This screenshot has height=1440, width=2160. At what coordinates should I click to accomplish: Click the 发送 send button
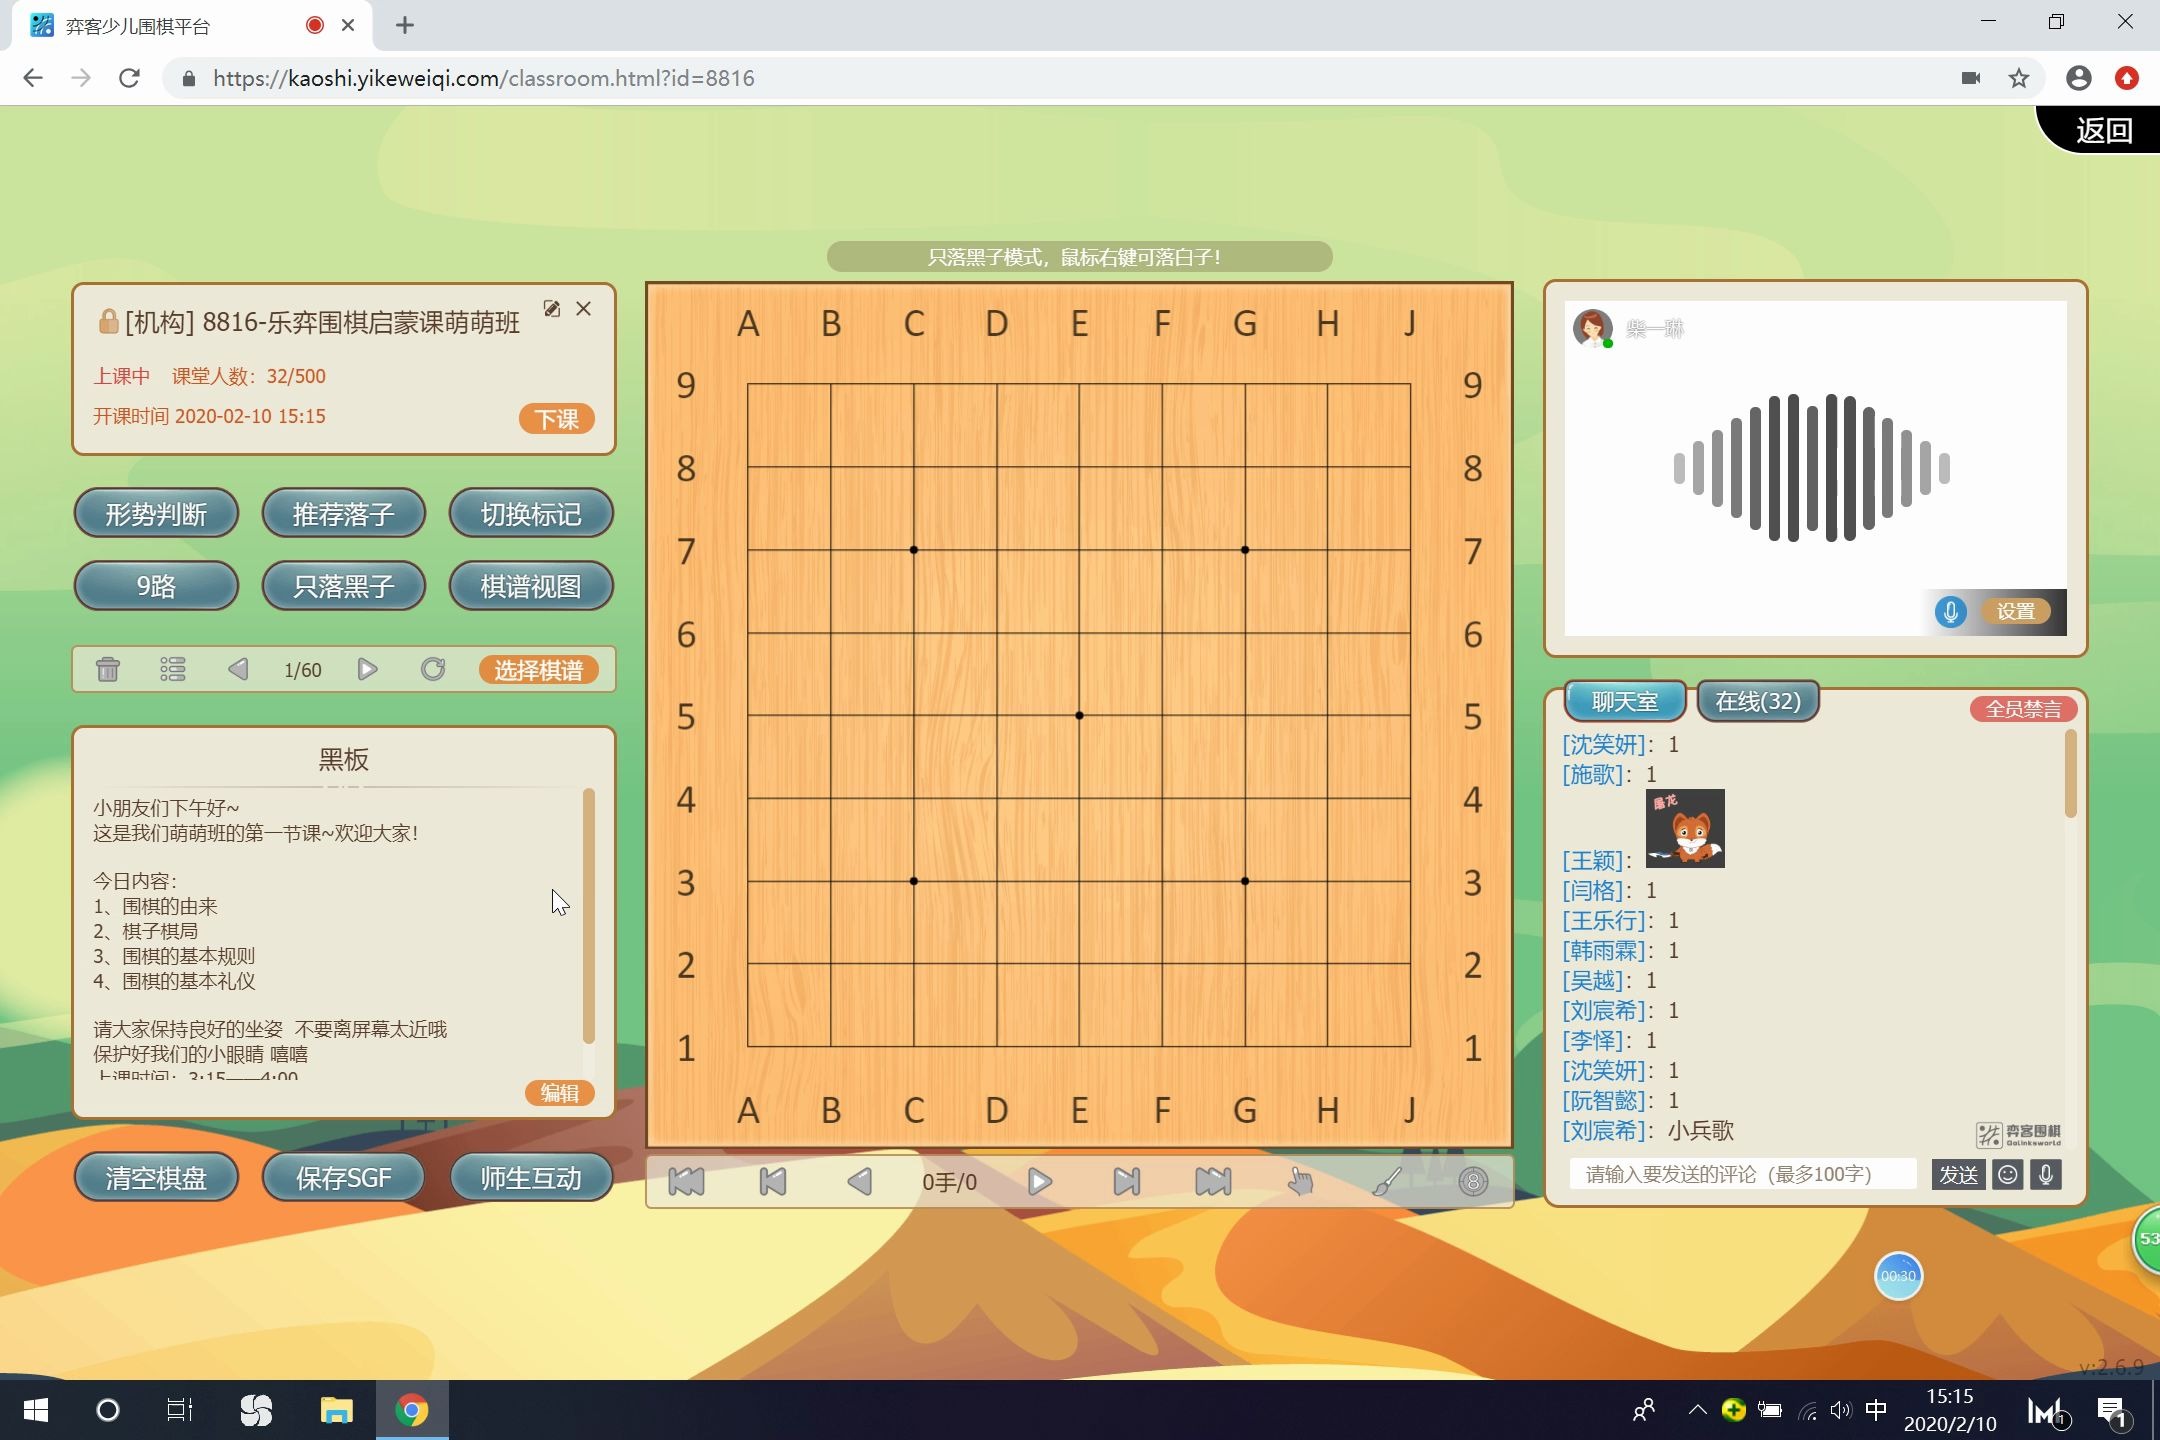tap(1958, 1174)
